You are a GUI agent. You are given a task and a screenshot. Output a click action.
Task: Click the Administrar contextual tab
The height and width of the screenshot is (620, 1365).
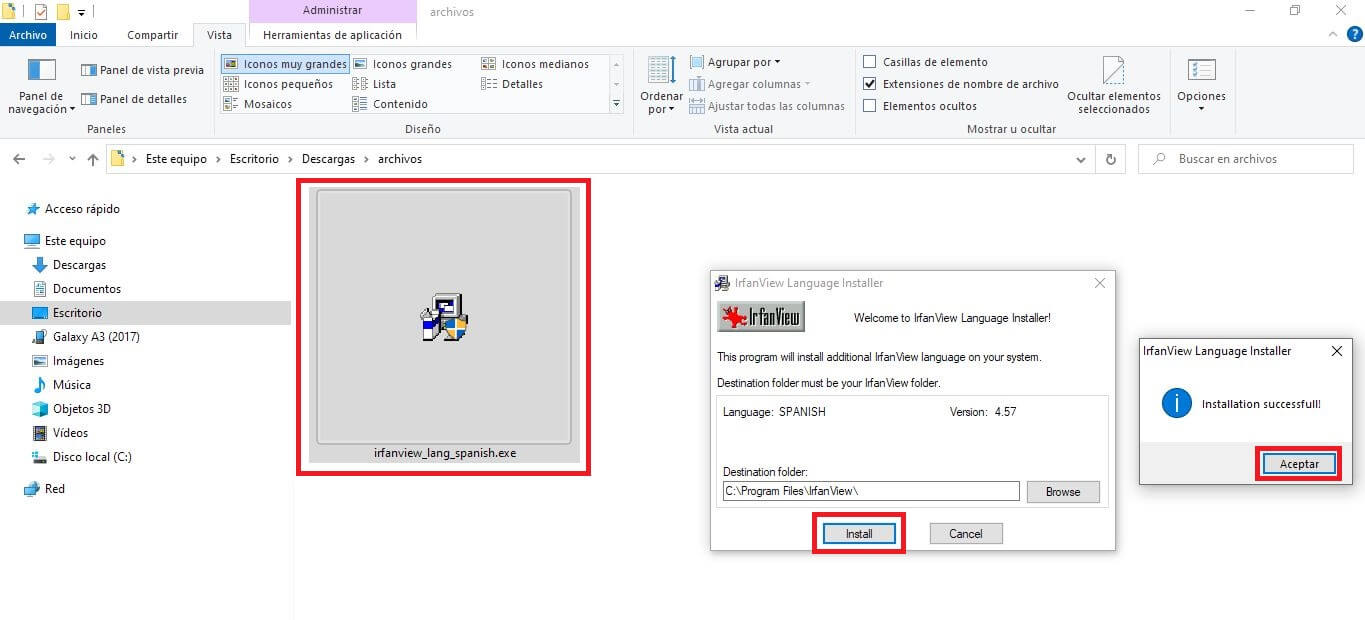[333, 12]
